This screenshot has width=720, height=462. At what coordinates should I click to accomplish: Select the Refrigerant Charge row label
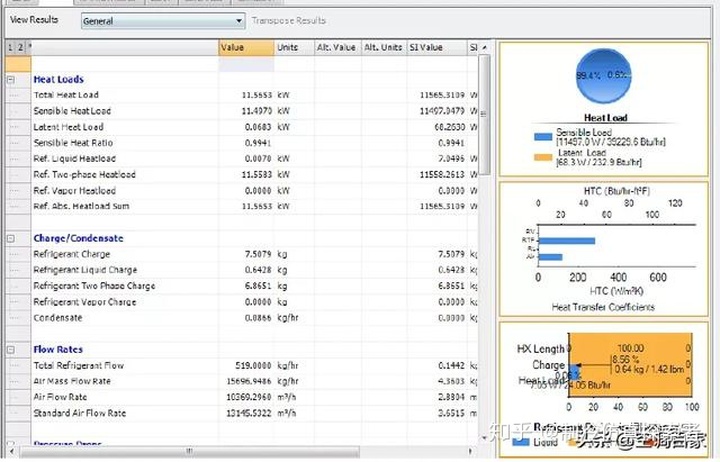(x=72, y=254)
